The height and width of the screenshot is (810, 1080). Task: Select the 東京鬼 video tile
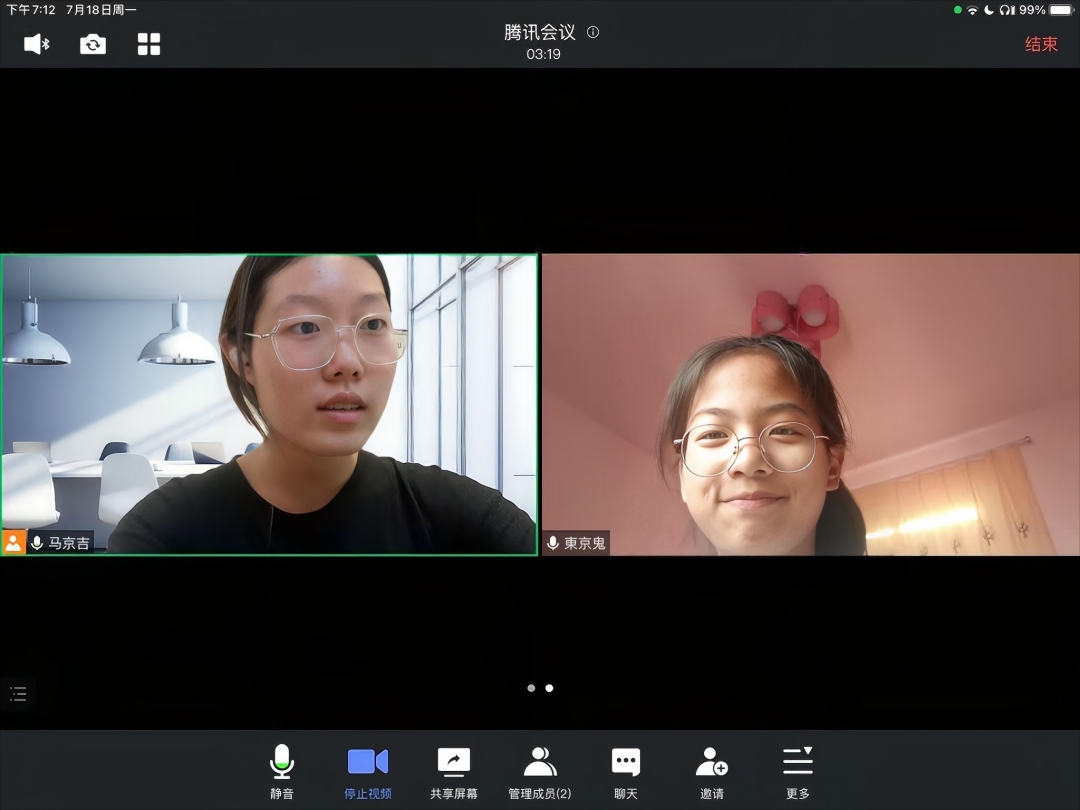coord(810,404)
